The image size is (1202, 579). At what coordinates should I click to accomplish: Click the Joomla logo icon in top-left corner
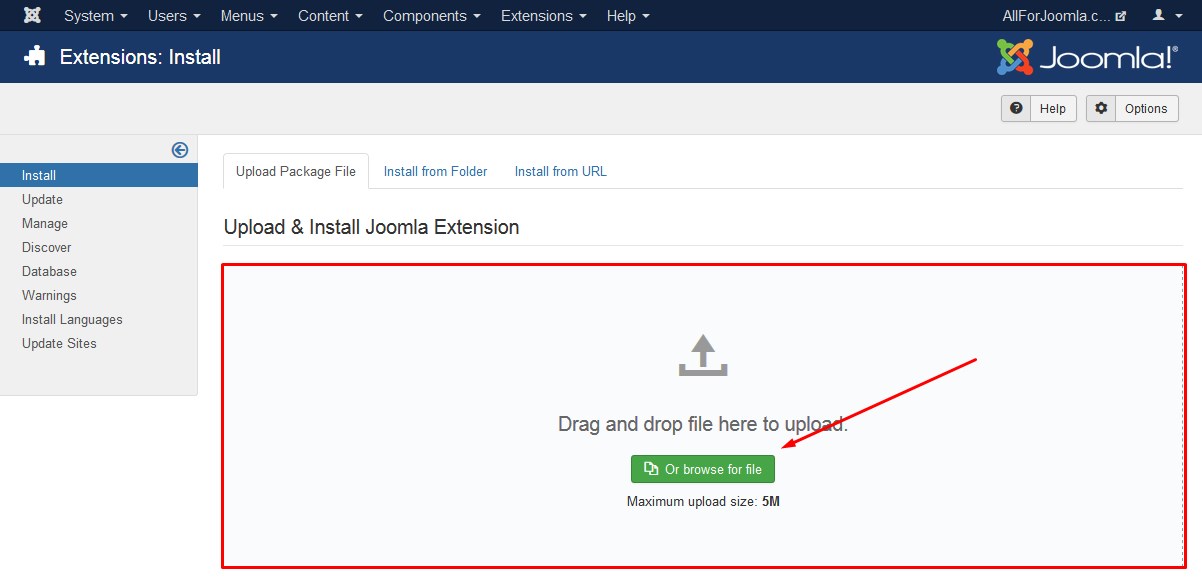click(x=32, y=16)
